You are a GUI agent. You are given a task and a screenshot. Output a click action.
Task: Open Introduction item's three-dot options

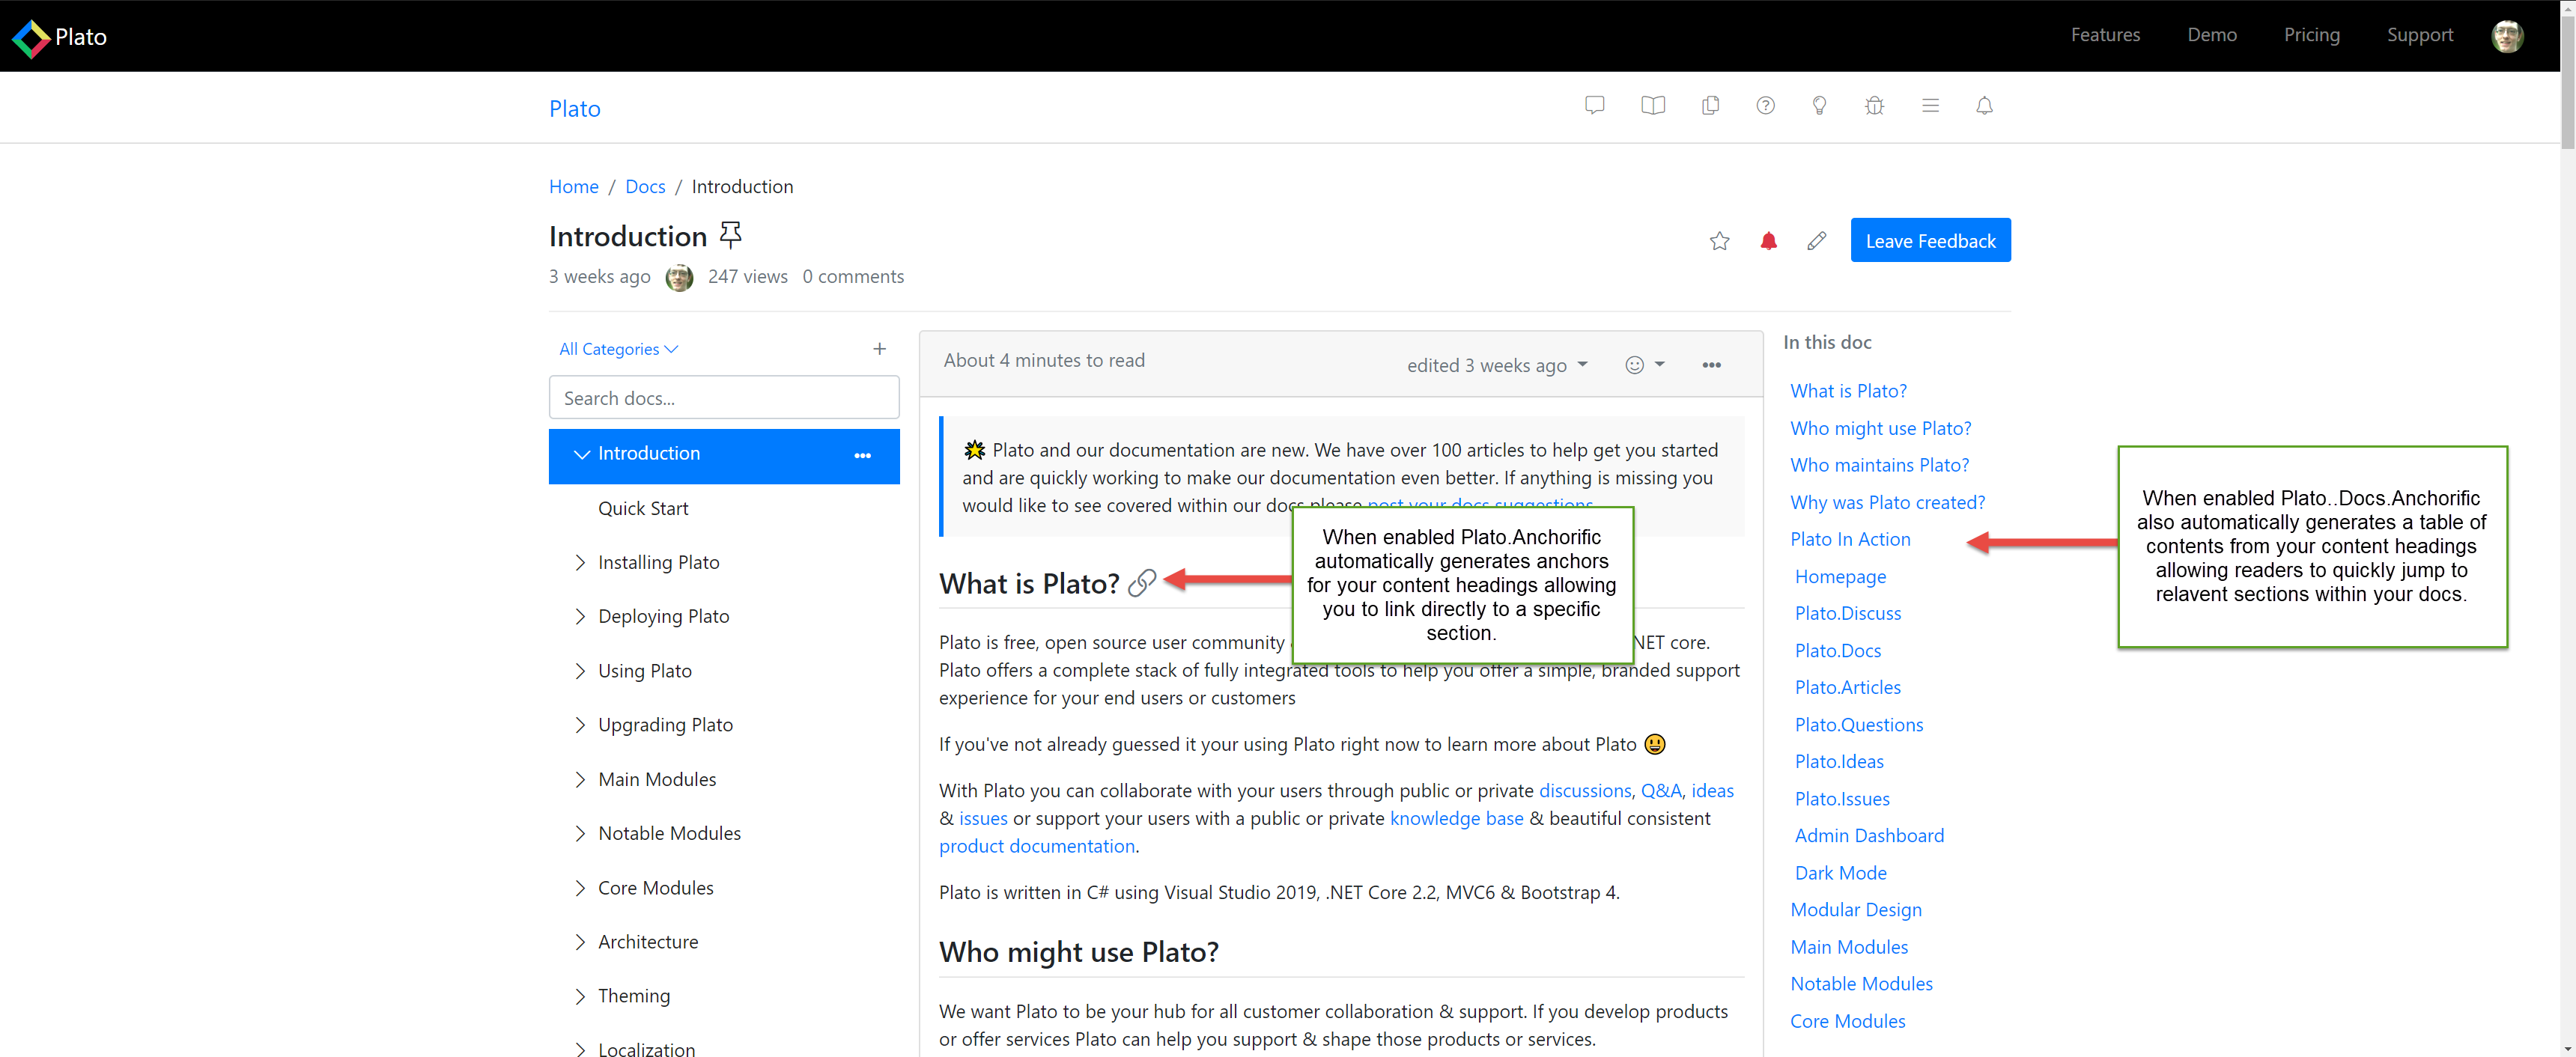862,456
